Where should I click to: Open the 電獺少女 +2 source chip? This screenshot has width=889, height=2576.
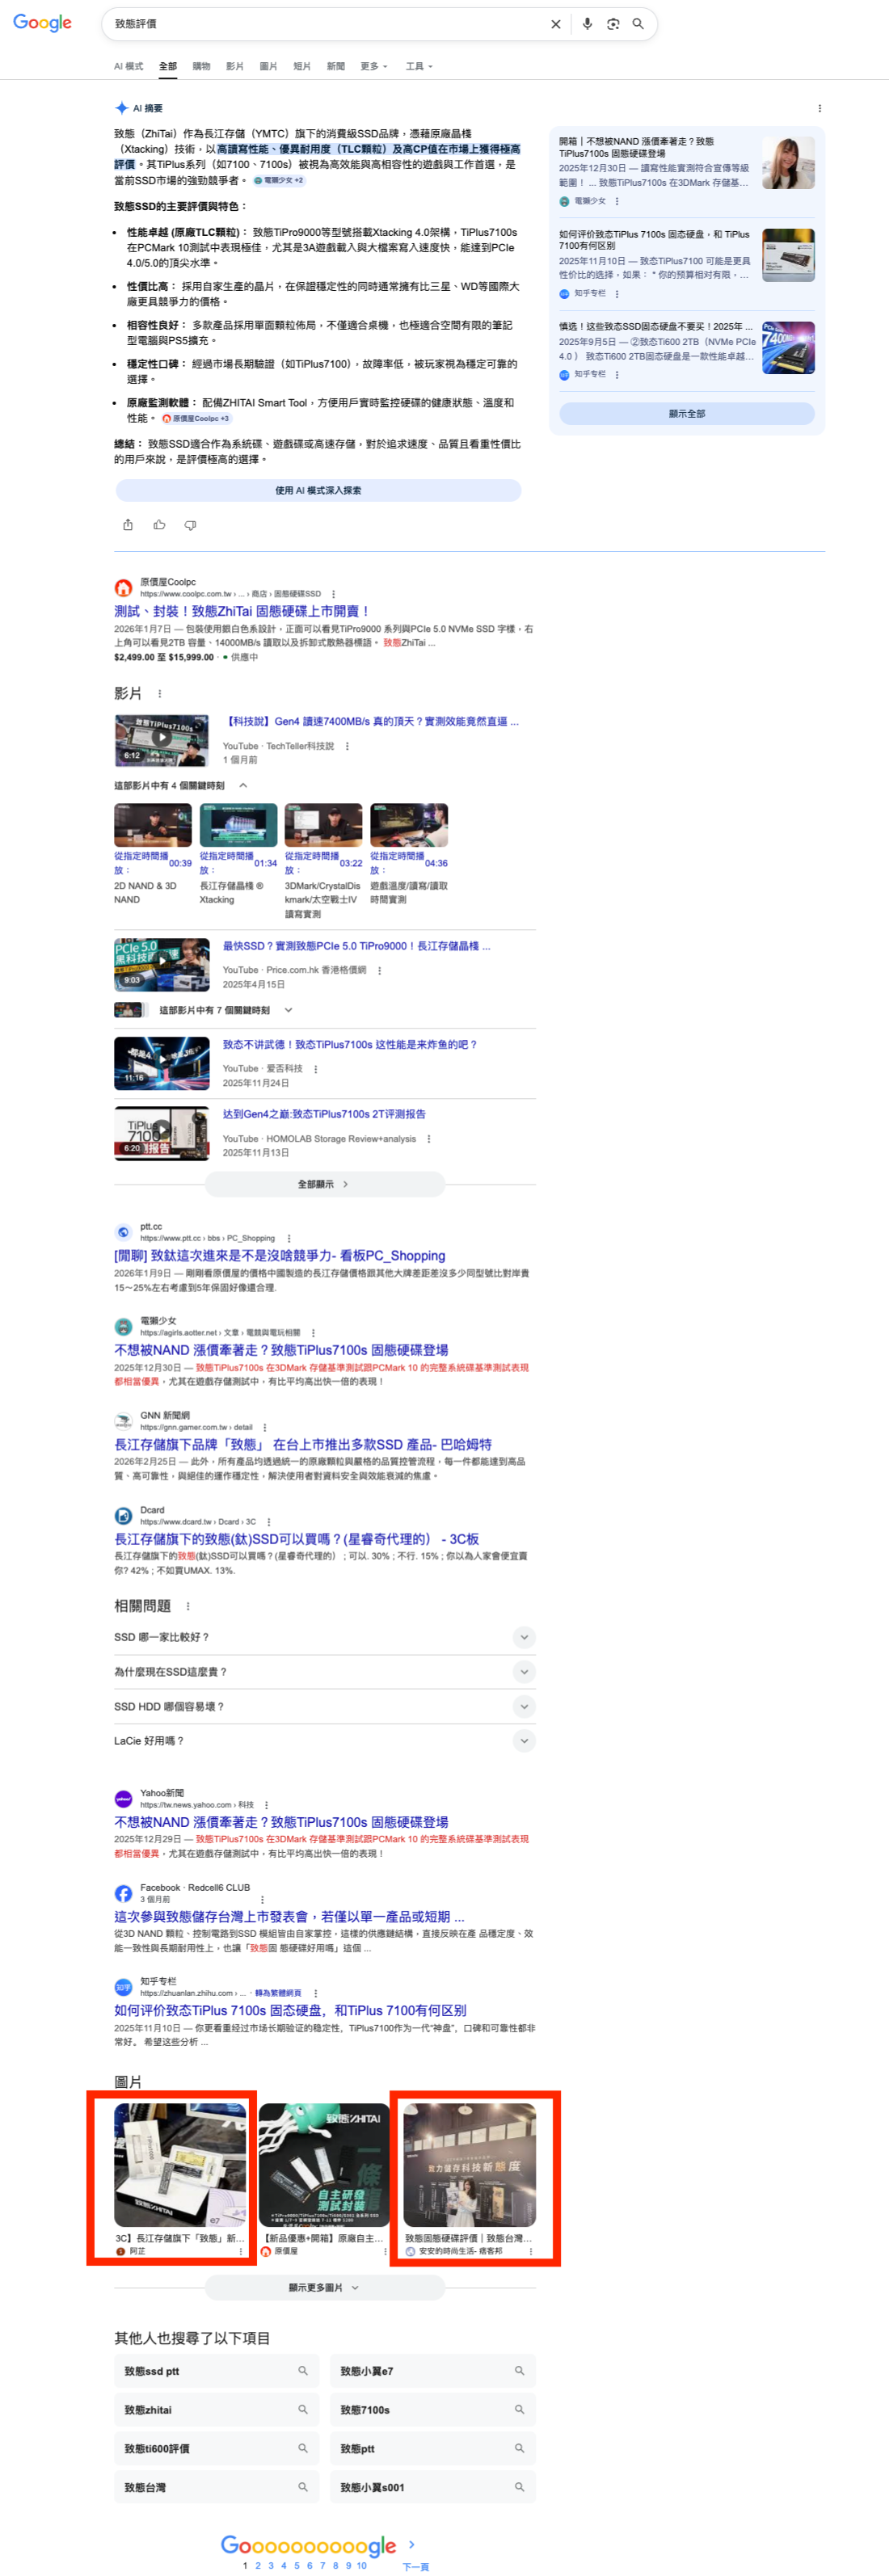tap(279, 181)
